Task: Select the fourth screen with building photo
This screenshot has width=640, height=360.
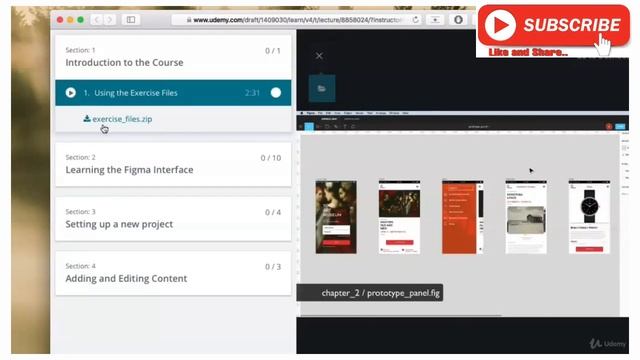Action: [526, 217]
